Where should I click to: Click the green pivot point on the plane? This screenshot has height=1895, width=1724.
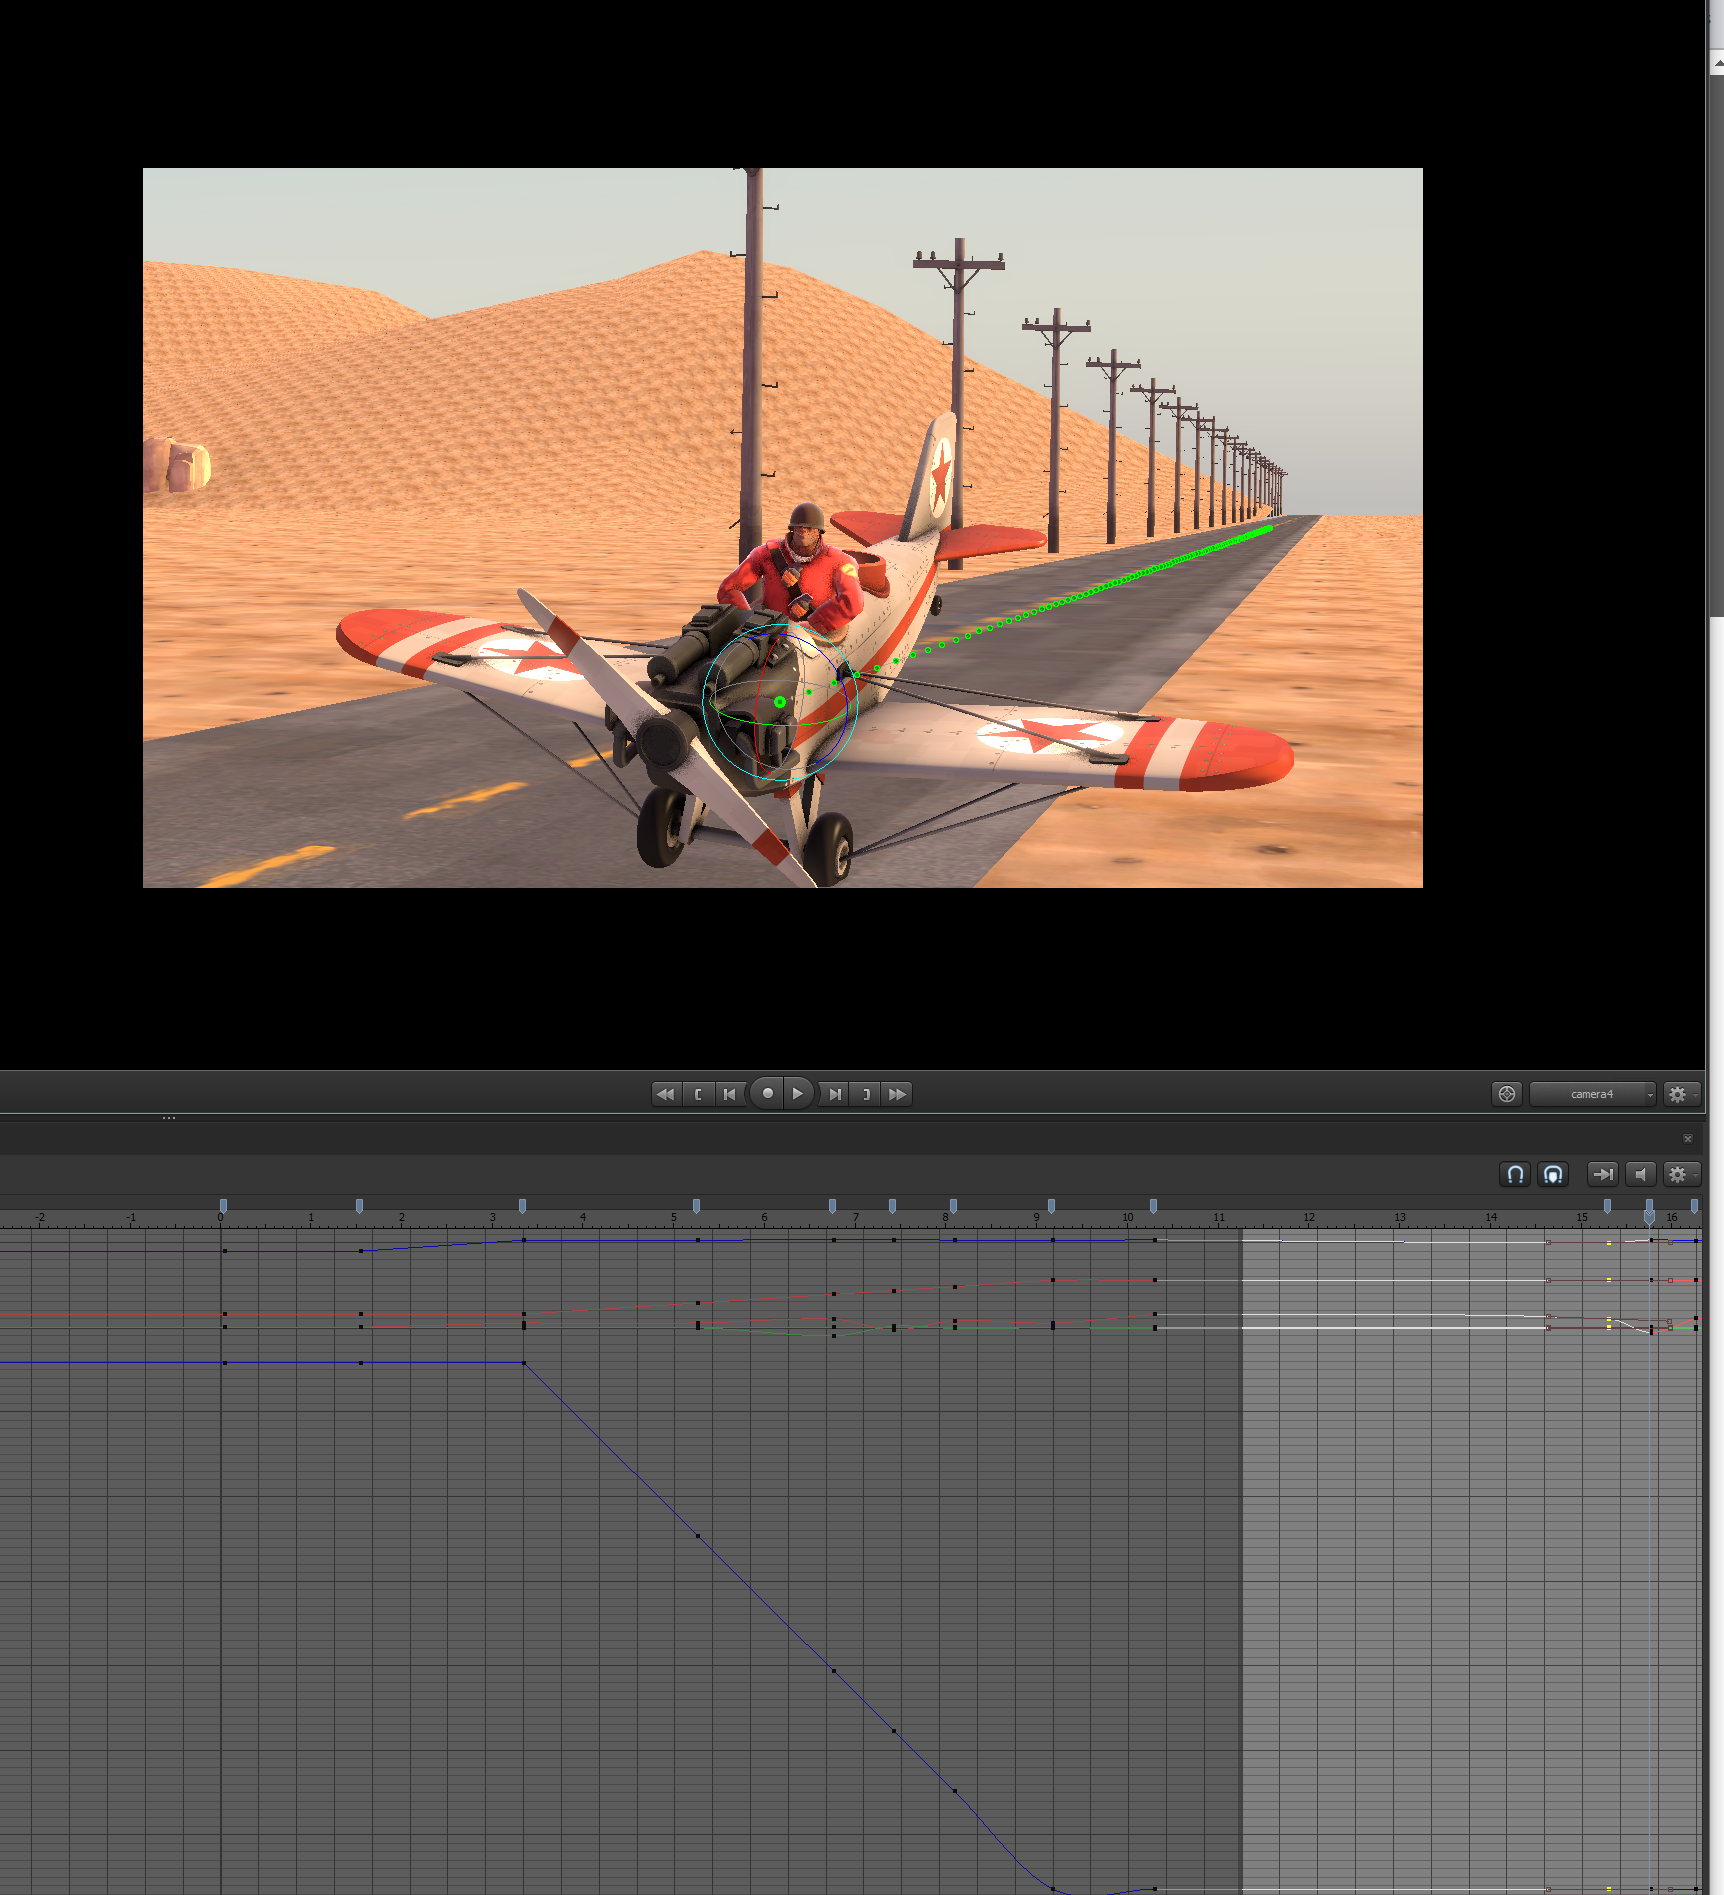tap(778, 703)
